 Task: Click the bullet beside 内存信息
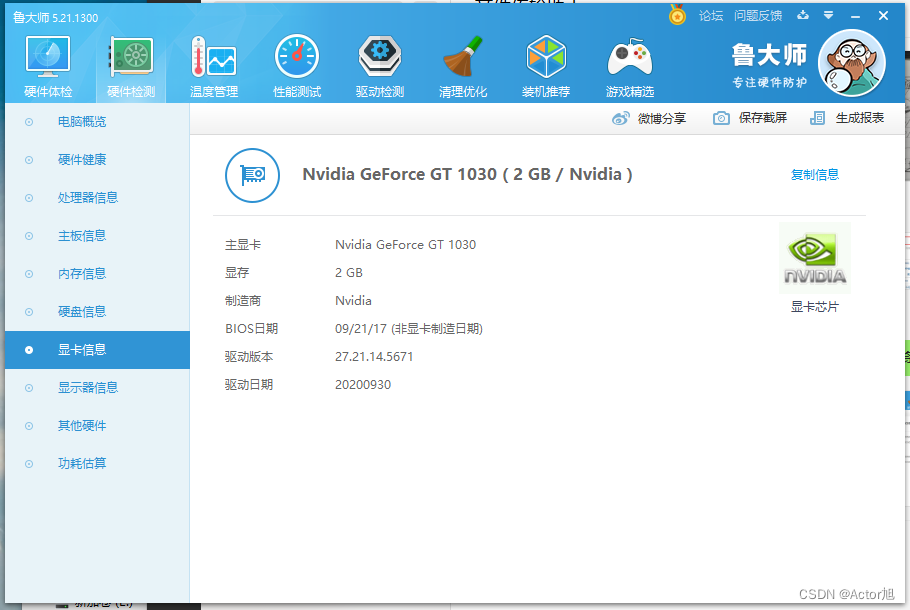pyautogui.click(x=29, y=274)
